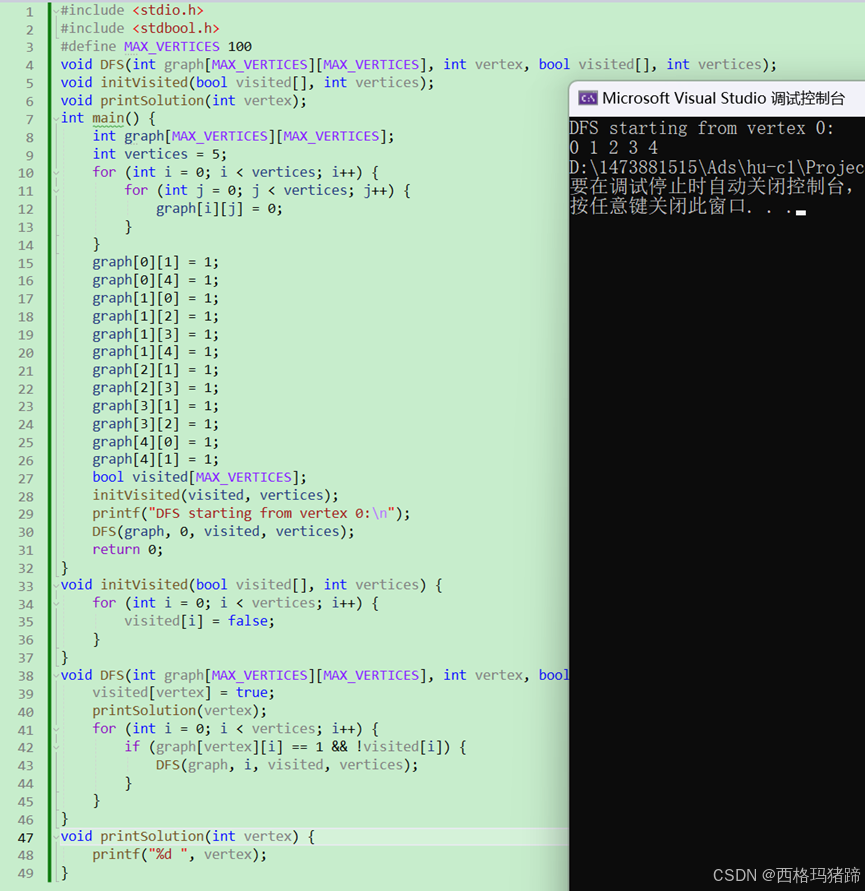Click the initVisited prototype on line 5

pyautogui.click(x=248, y=83)
